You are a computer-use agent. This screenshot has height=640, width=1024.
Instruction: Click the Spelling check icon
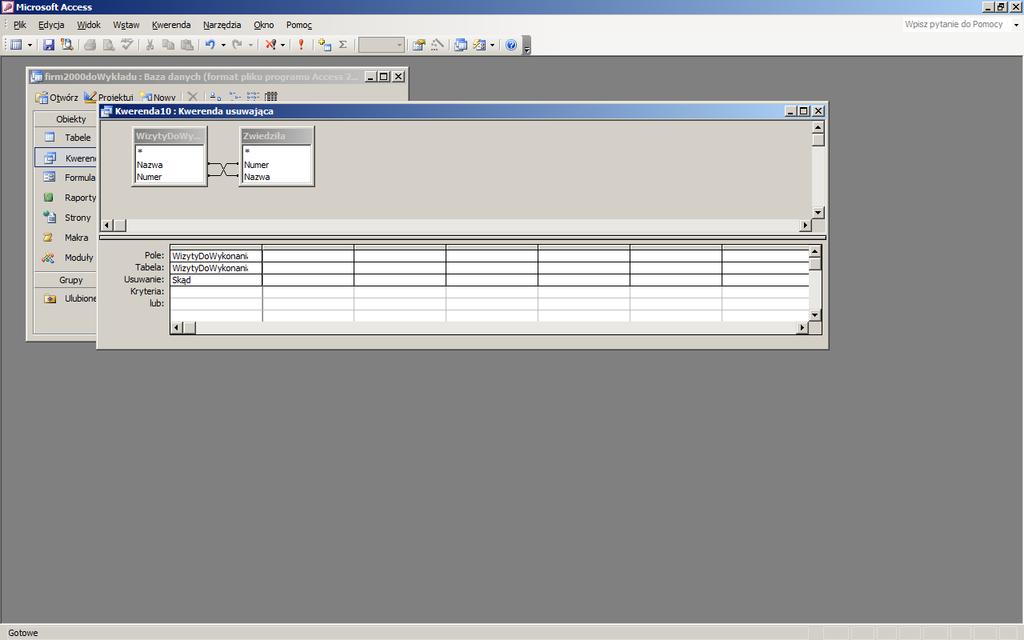point(127,44)
